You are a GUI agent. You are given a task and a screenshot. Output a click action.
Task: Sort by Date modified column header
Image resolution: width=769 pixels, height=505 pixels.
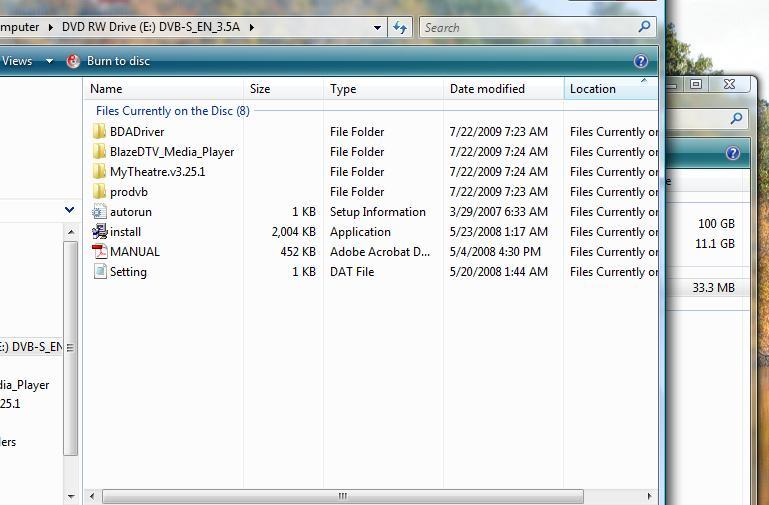pyautogui.click(x=487, y=89)
